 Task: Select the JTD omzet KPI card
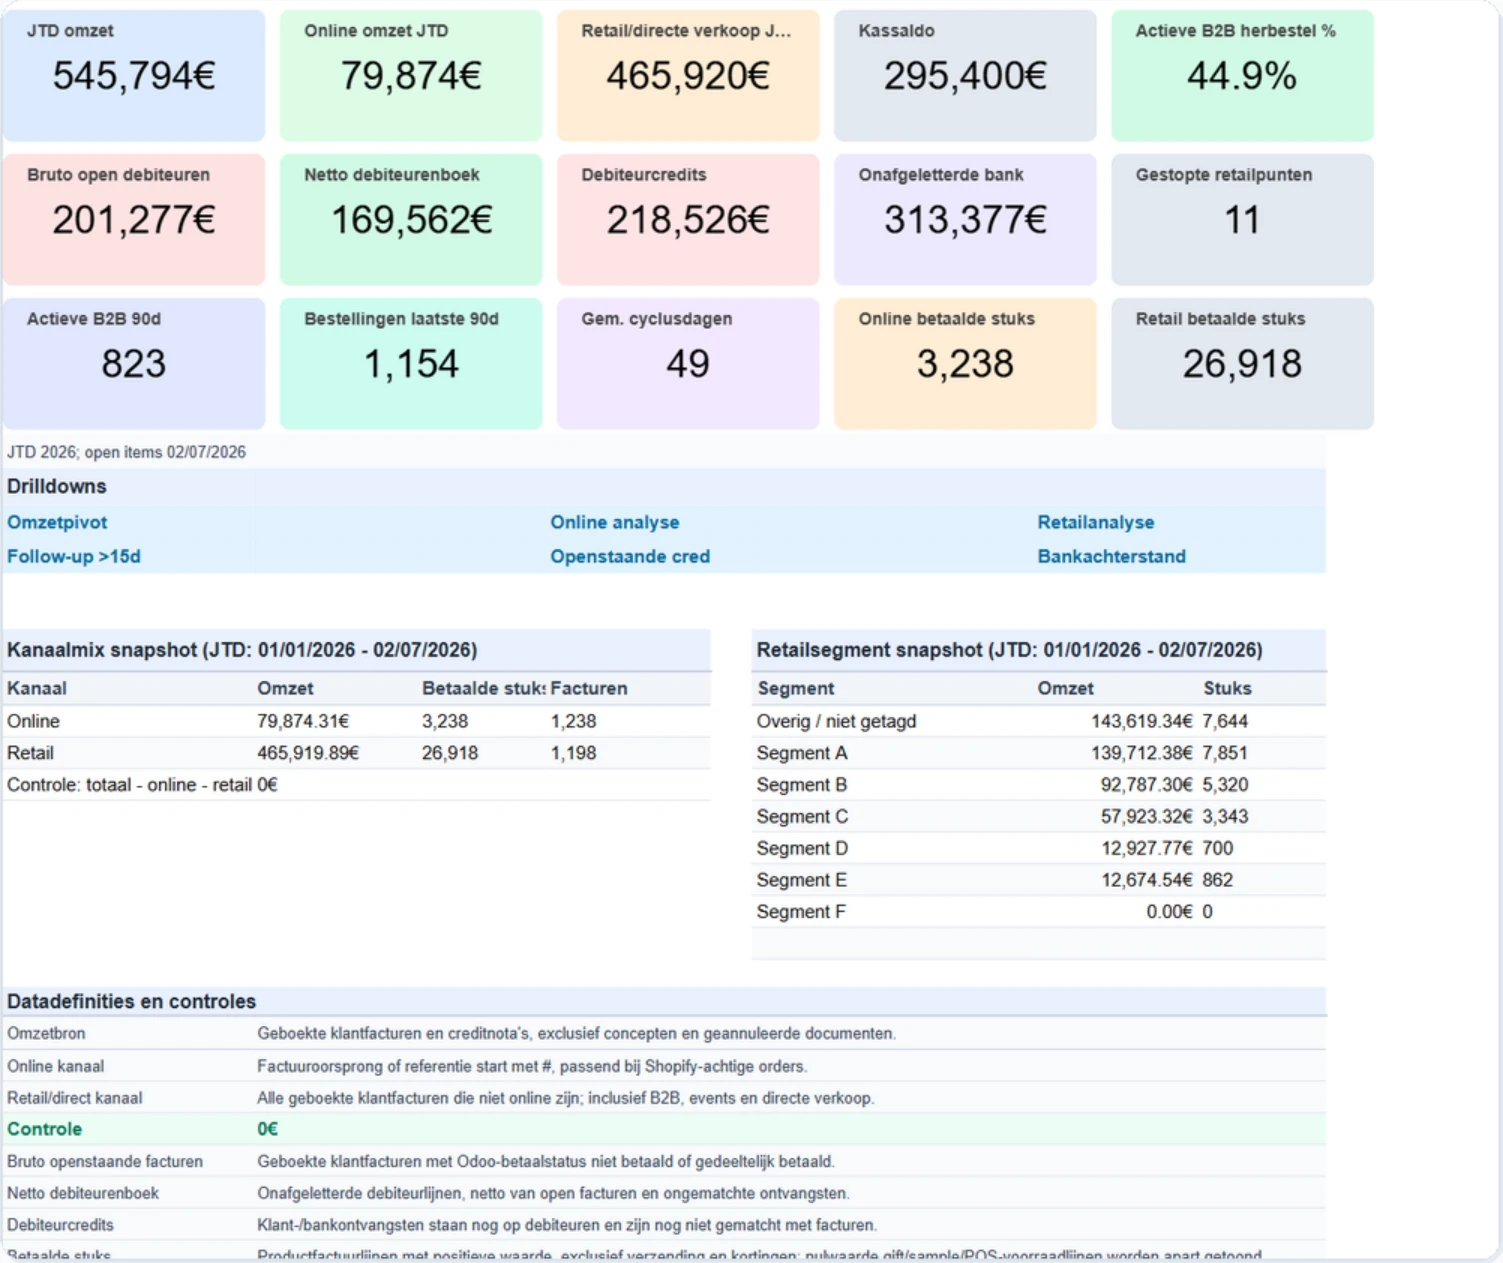134,76
